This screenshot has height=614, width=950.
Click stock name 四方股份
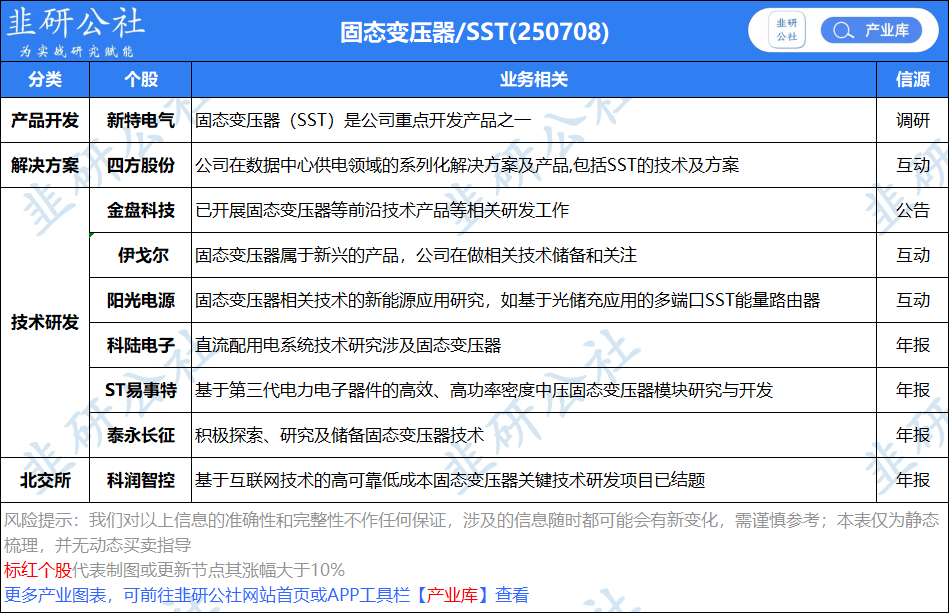coord(141,165)
